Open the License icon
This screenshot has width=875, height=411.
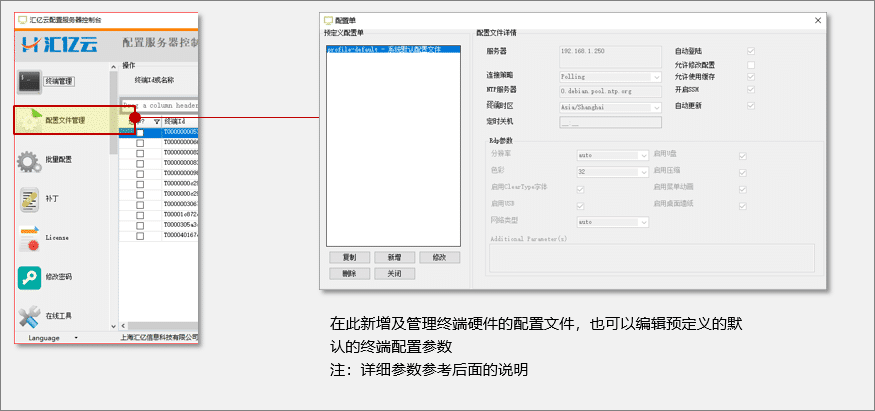tap(30, 238)
